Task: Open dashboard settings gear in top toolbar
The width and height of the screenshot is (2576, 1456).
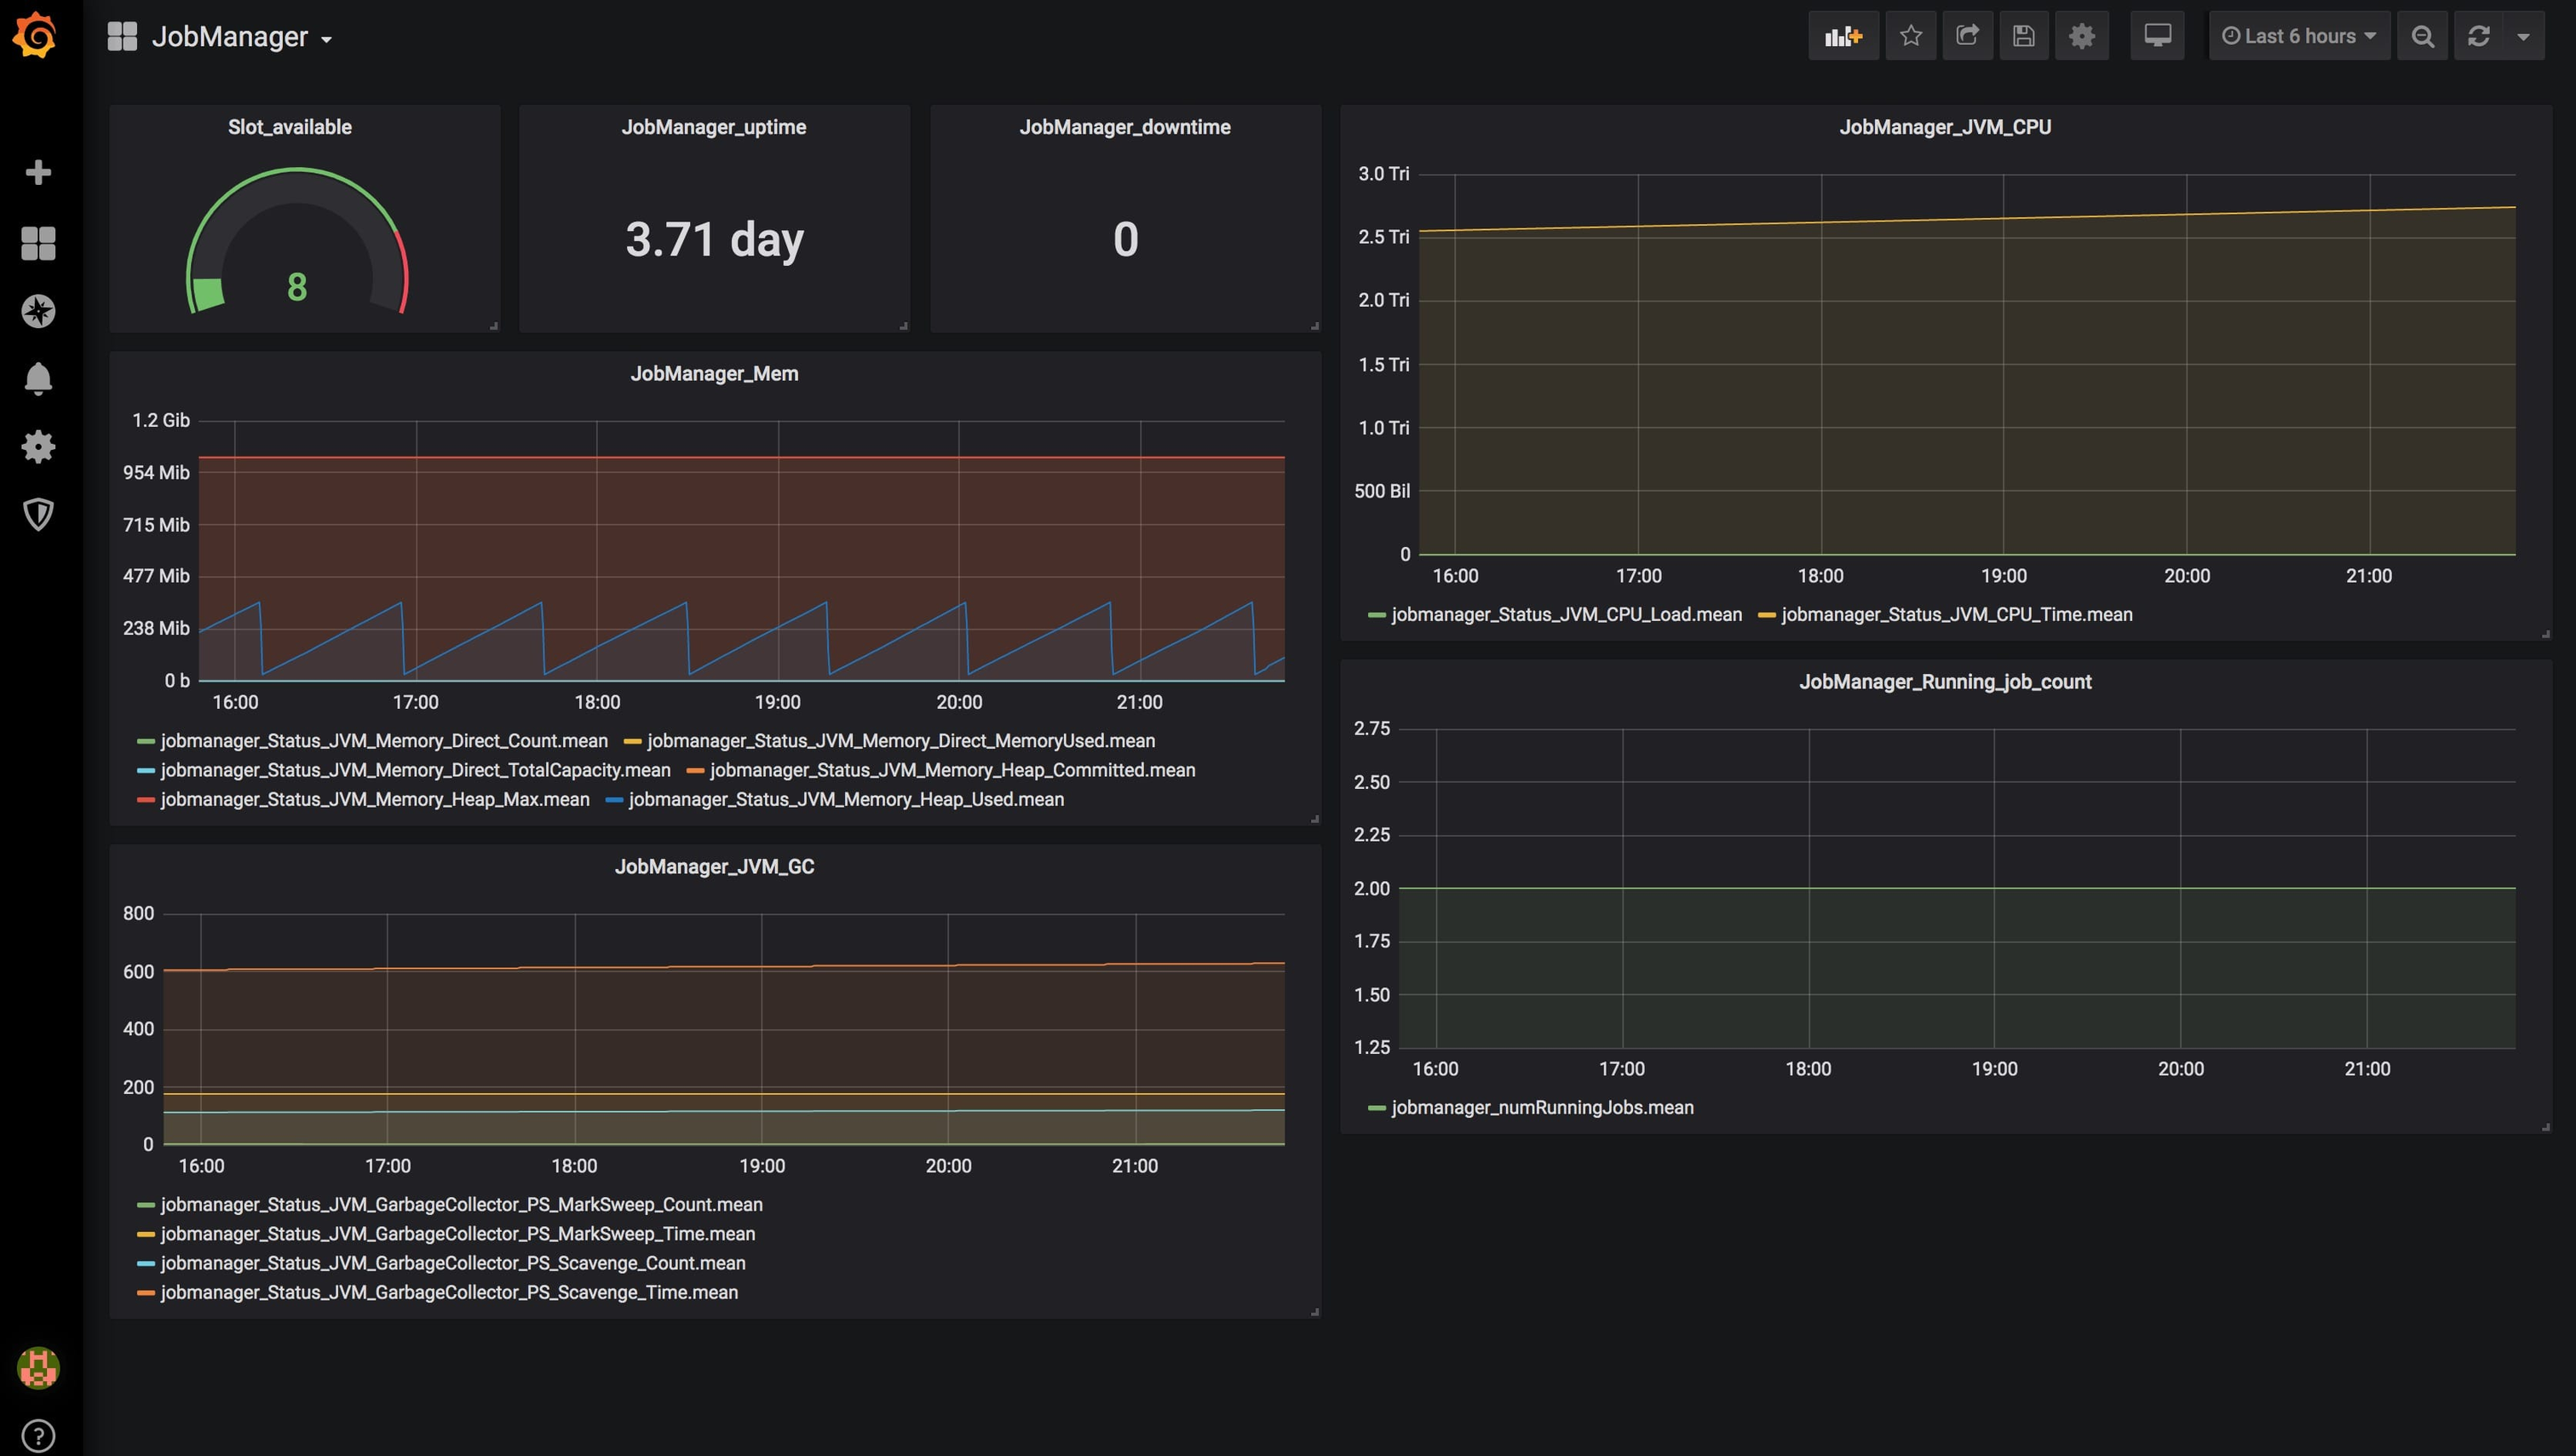Action: pos(2082,36)
